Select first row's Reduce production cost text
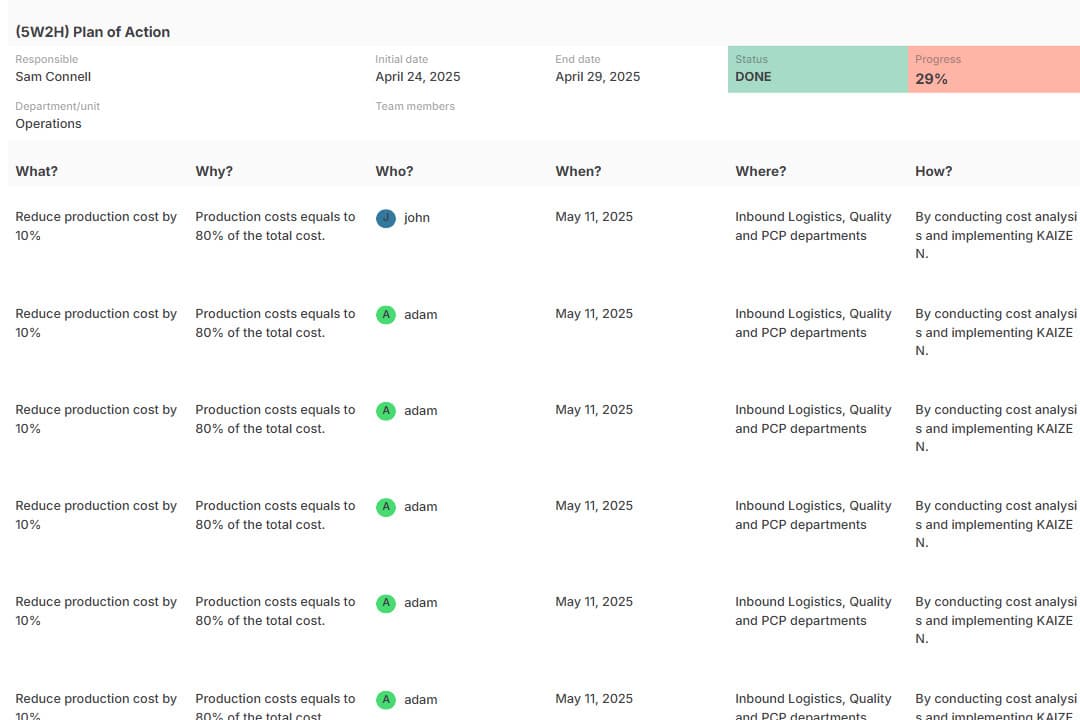The height and width of the screenshot is (720, 1080). tap(96, 226)
